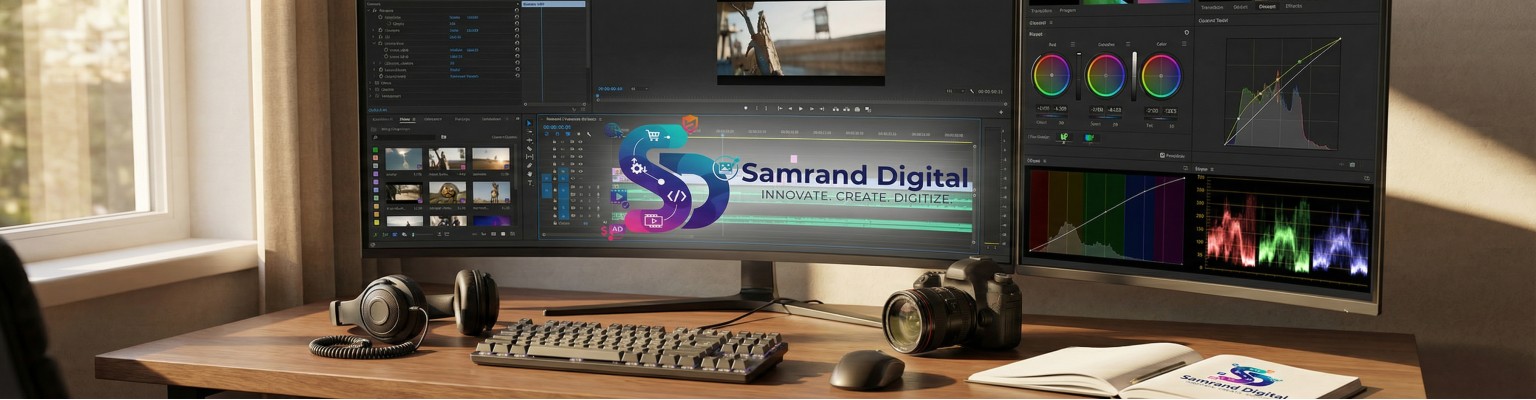
Task: Select the Razor tool in the tools panel
Action: tap(529, 148)
